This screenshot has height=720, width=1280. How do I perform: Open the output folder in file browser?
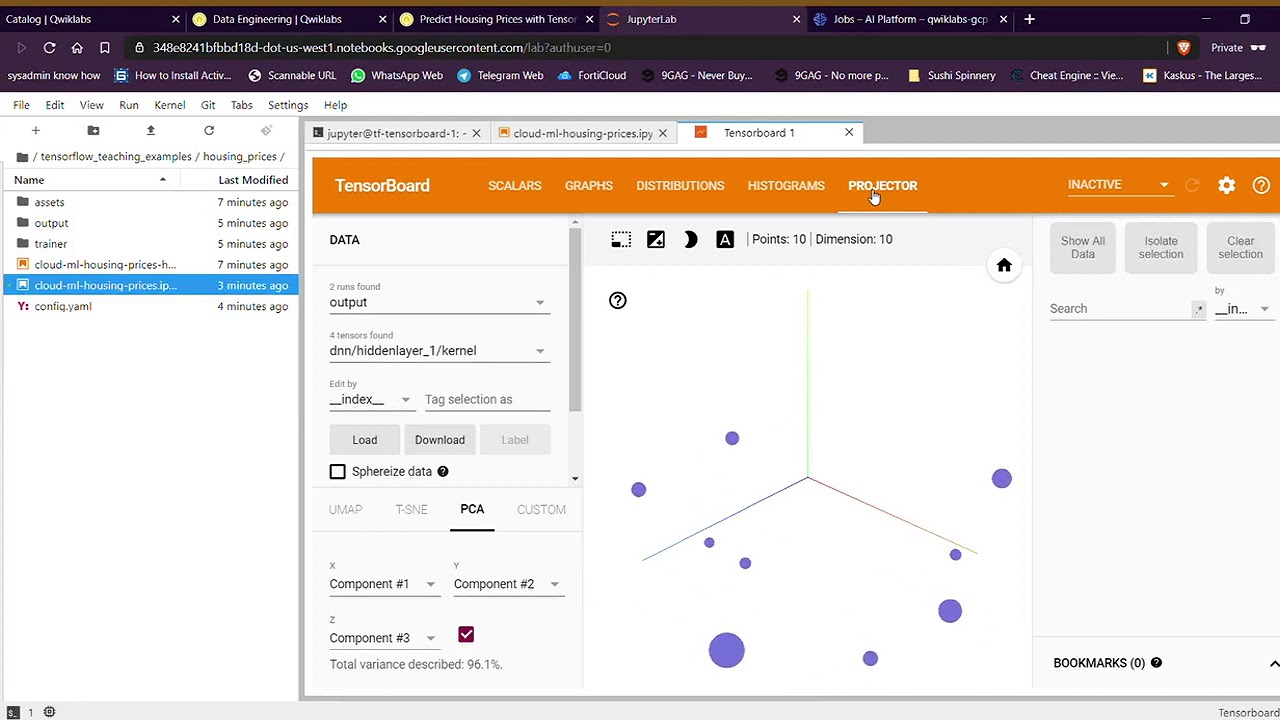[x=52, y=223]
